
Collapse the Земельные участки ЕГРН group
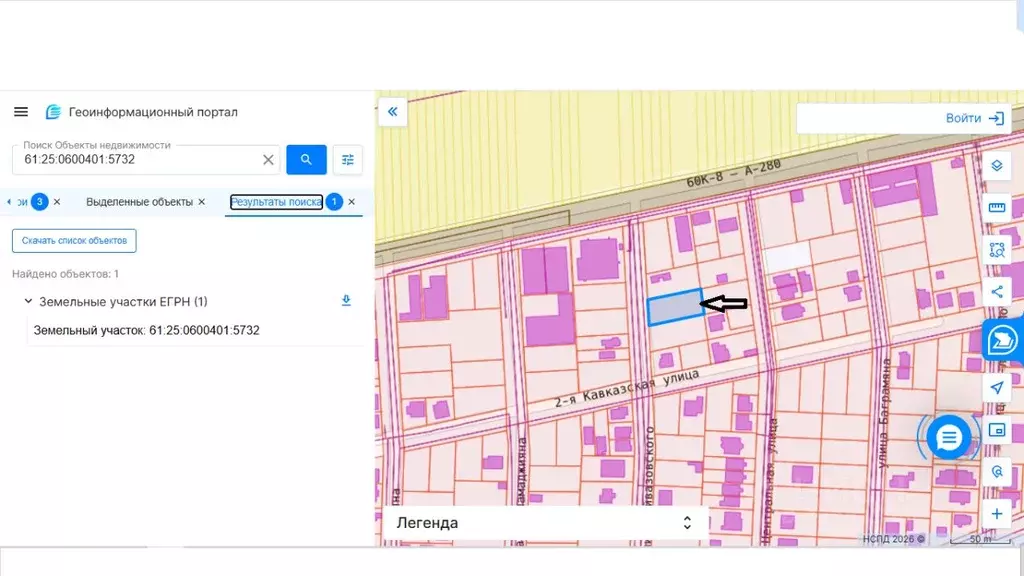27,301
